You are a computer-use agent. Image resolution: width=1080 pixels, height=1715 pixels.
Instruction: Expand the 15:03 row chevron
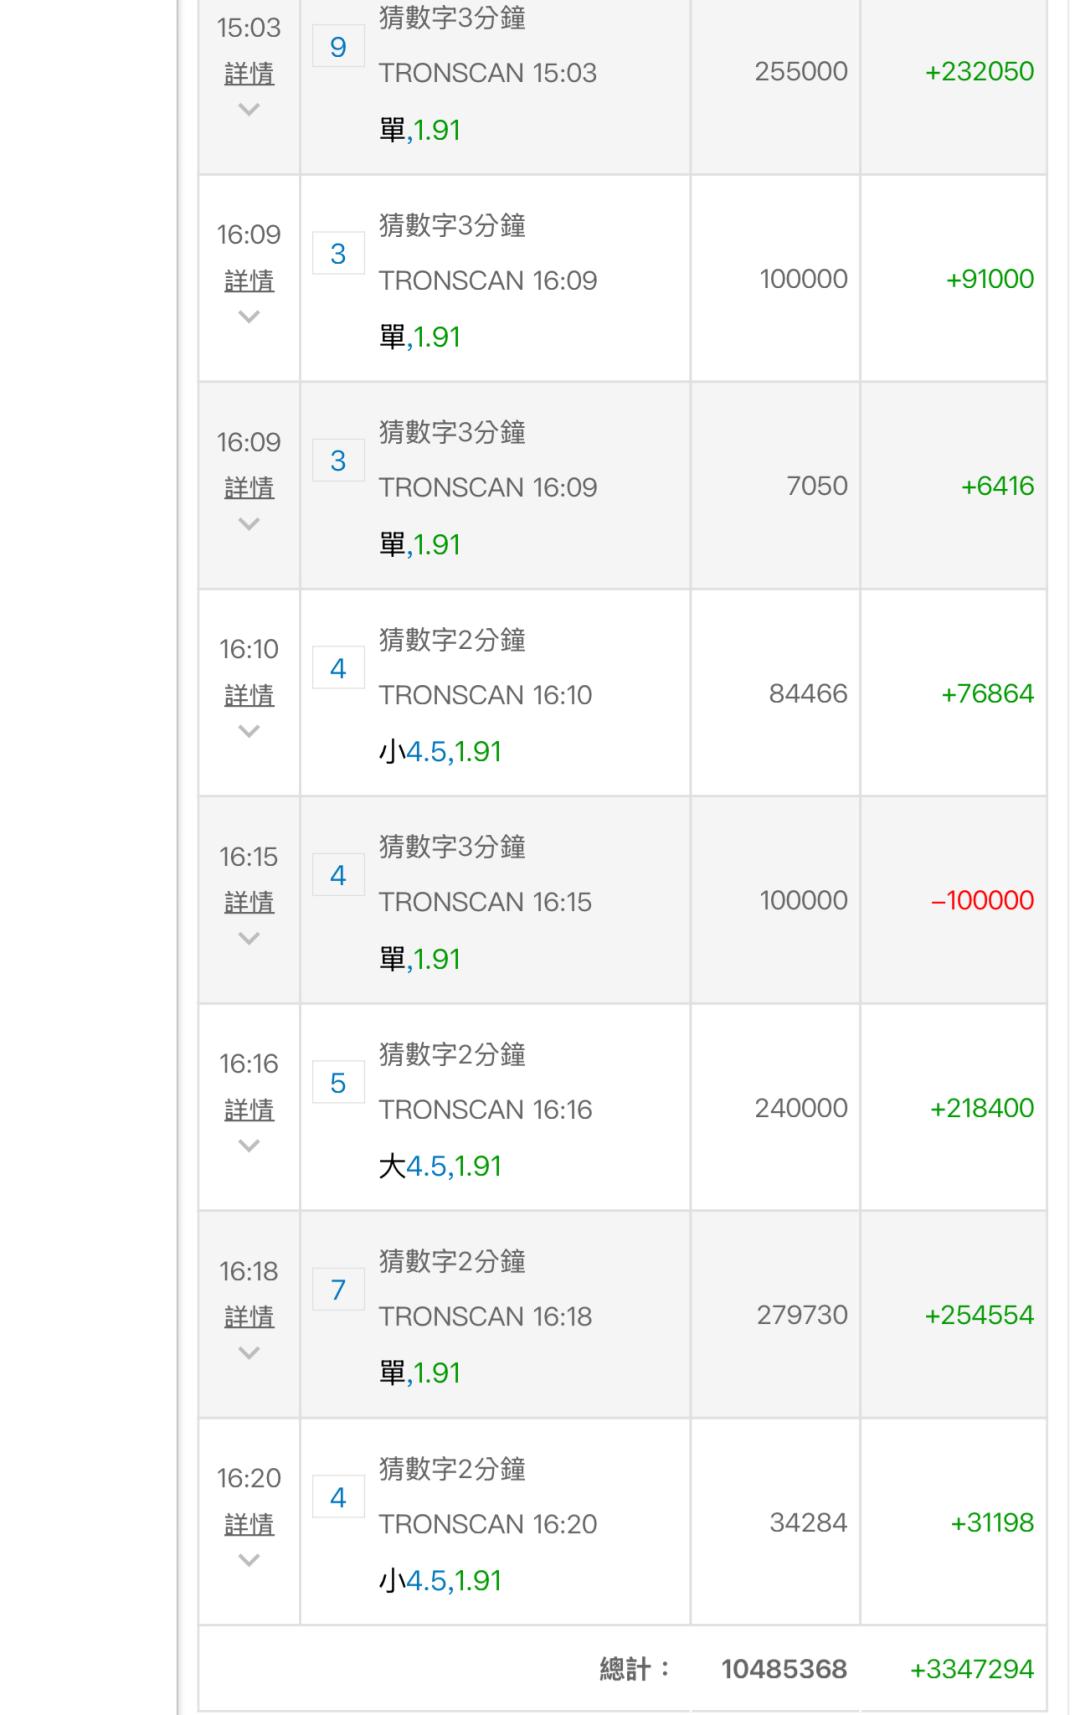click(x=249, y=110)
